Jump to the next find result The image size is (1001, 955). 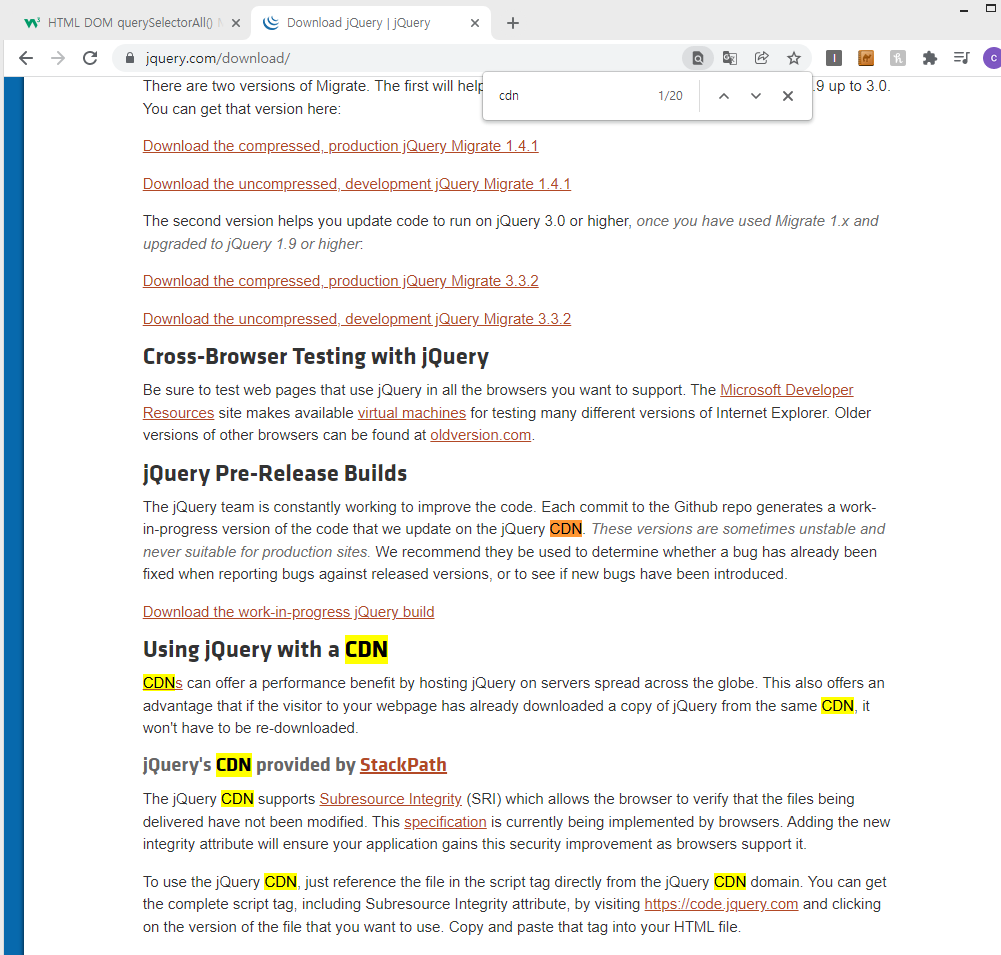click(x=756, y=96)
